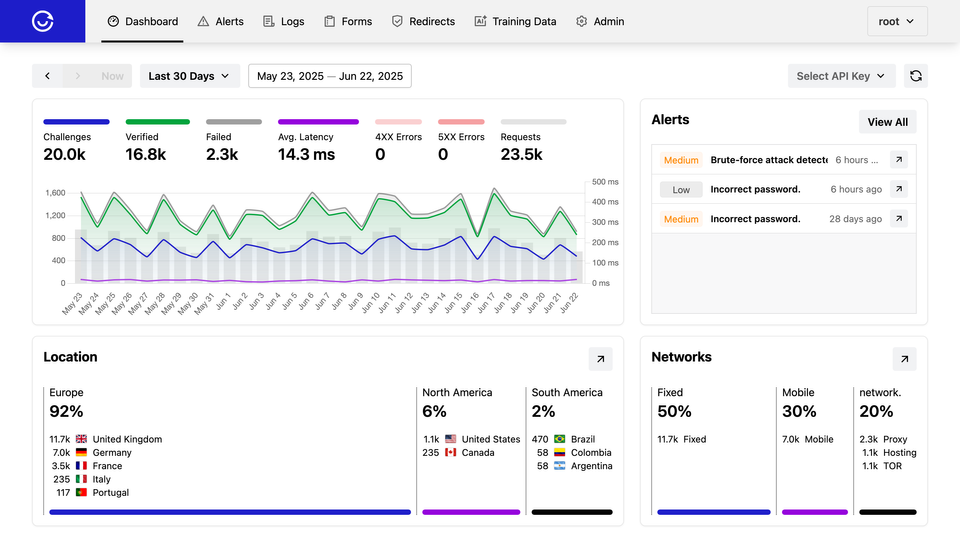The width and height of the screenshot is (960, 533).
Task: Click the refresh icon beside Select API Key
Action: pyautogui.click(x=915, y=76)
